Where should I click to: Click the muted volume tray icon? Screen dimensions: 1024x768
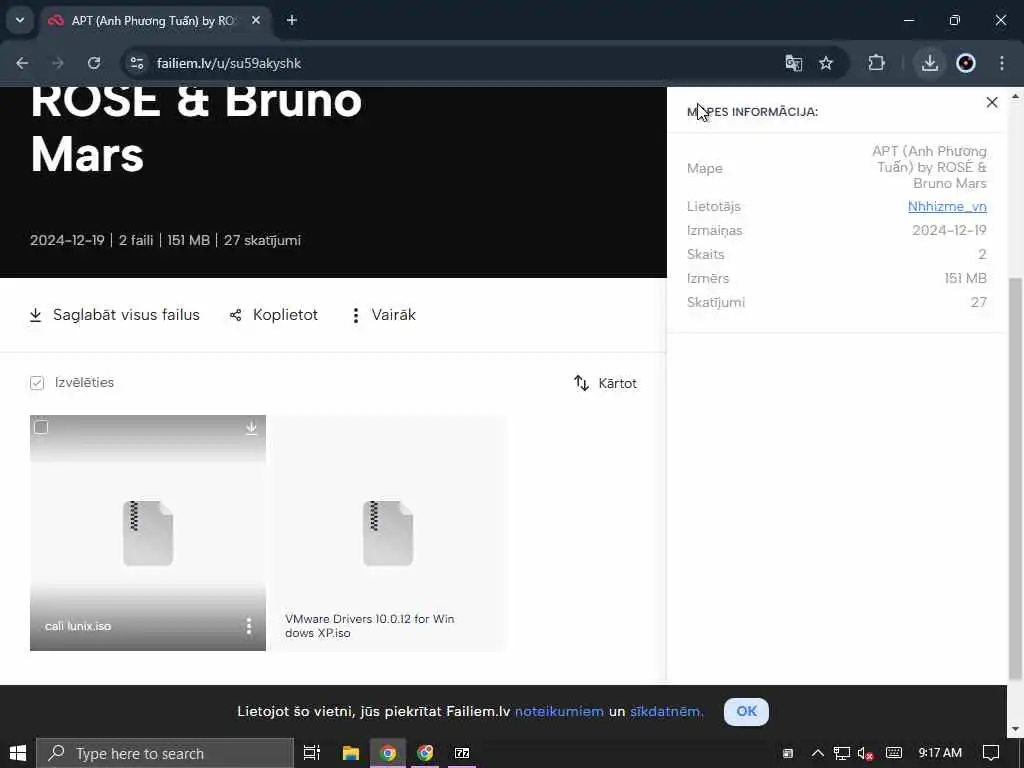pyautogui.click(x=865, y=754)
